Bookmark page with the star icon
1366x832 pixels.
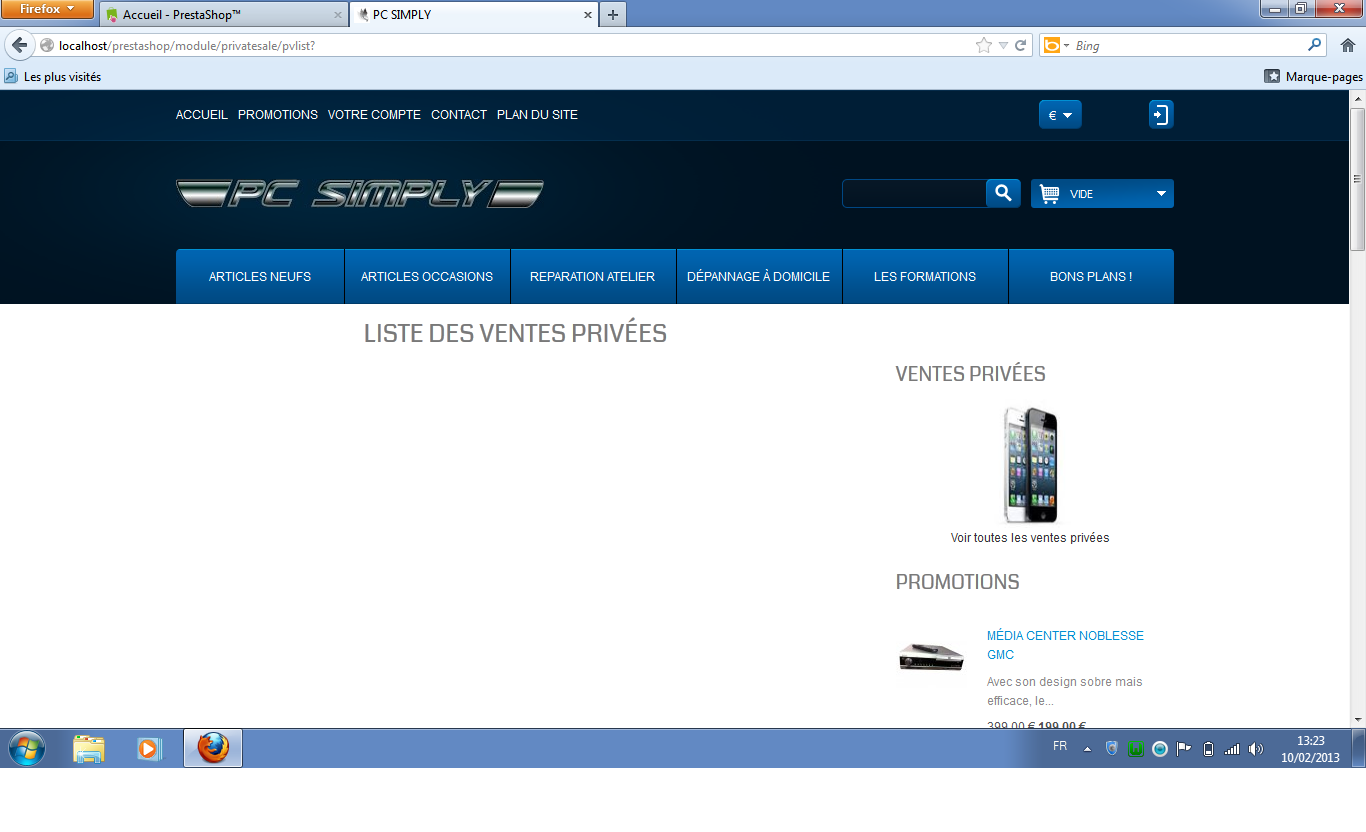click(x=984, y=45)
